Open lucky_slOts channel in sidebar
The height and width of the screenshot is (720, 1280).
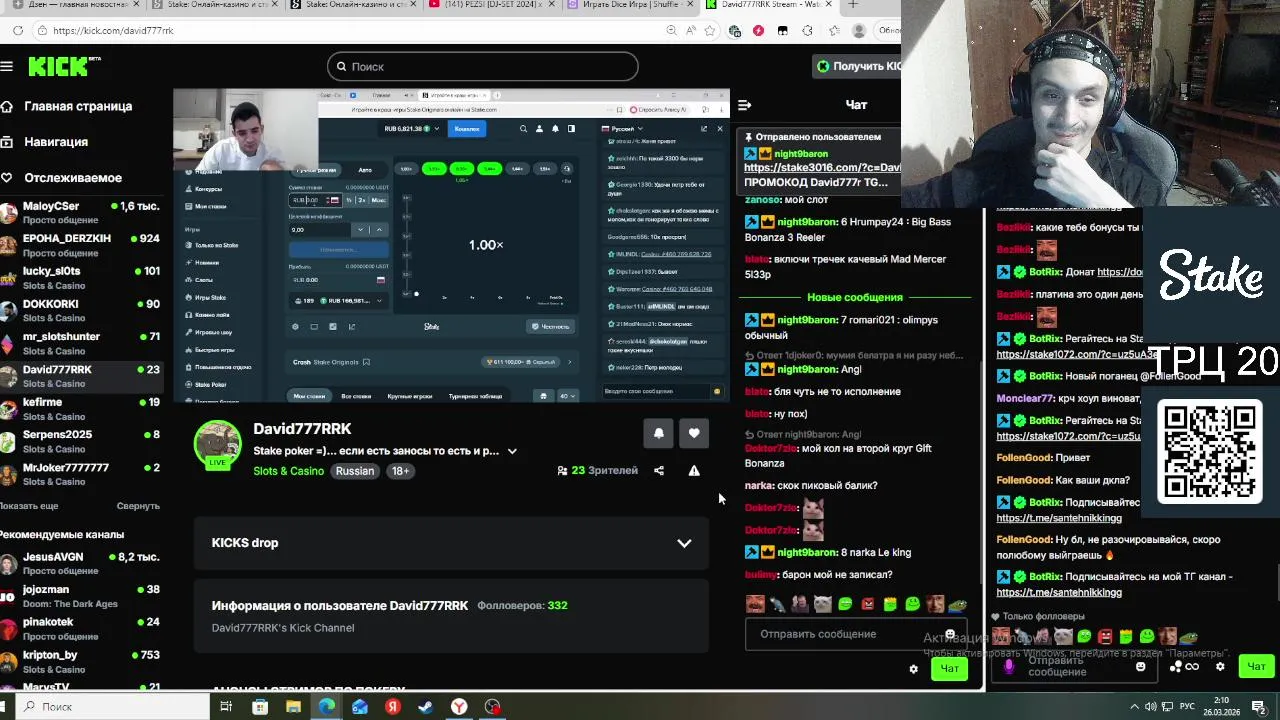(80, 278)
